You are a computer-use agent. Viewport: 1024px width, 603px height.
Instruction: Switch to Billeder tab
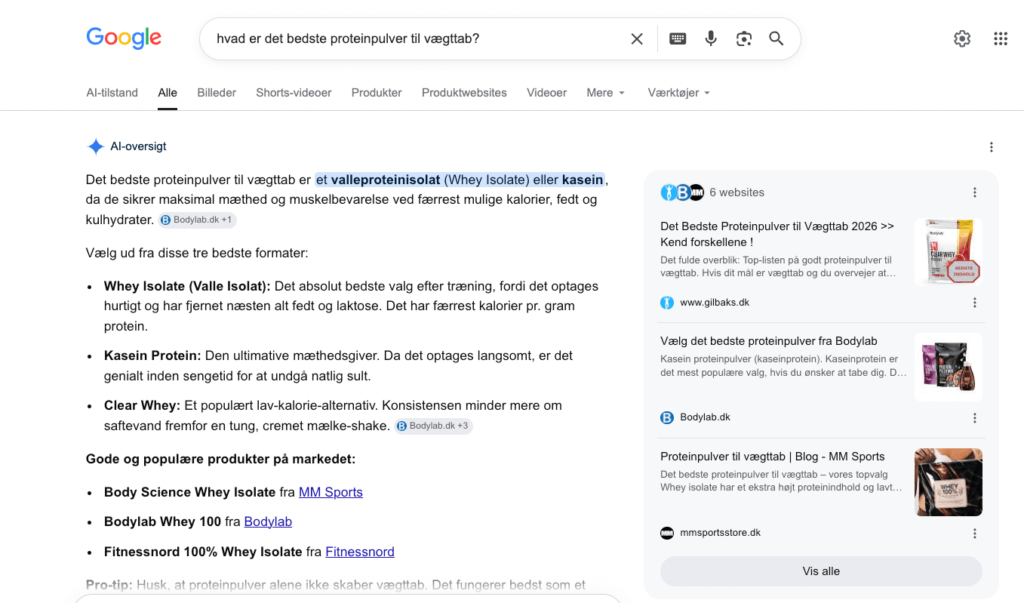pyautogui.click(x=216, y=93)
